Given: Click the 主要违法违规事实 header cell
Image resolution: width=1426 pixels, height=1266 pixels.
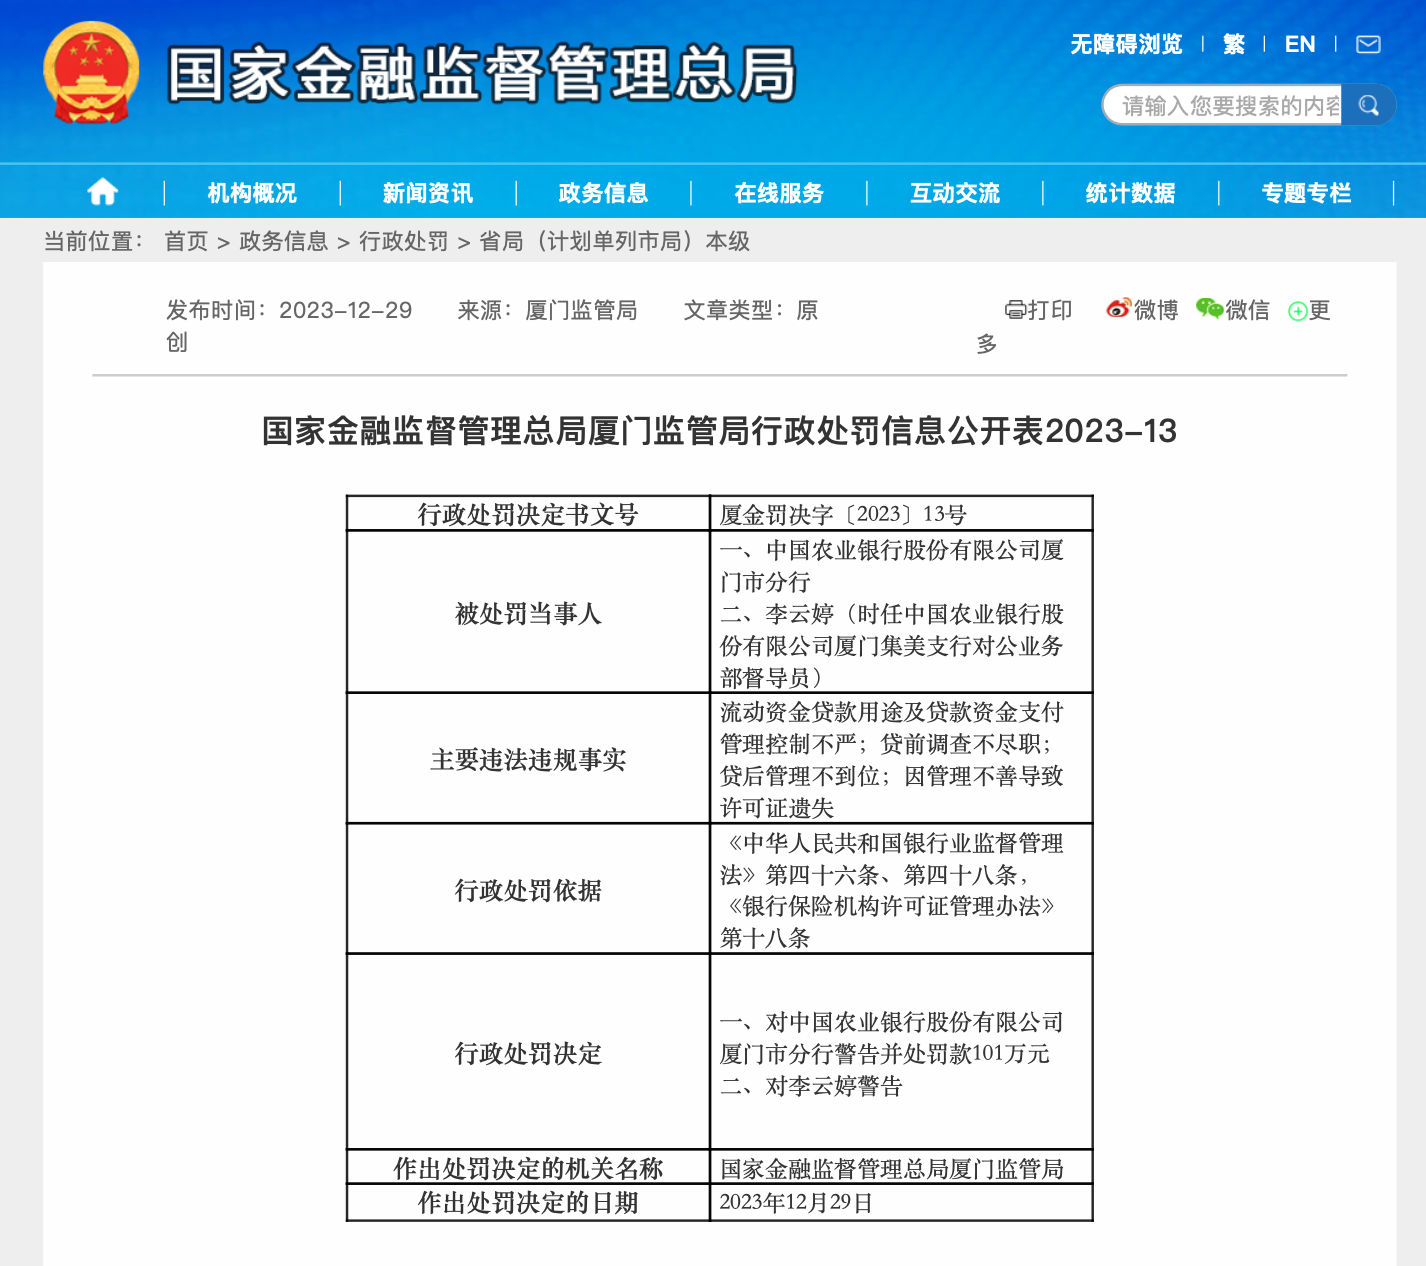Looking at the screenshot, I should [528, 759].
